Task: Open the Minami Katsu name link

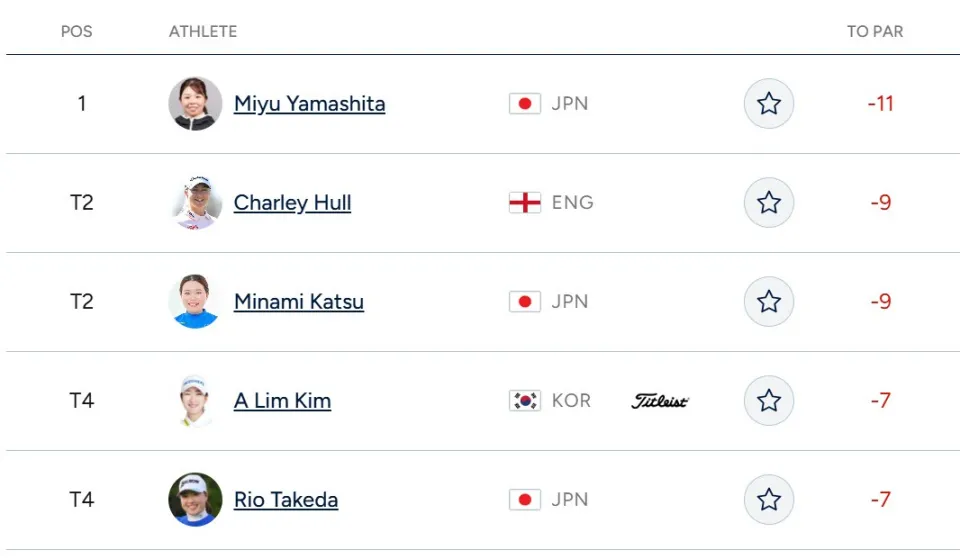Action: 299,301
